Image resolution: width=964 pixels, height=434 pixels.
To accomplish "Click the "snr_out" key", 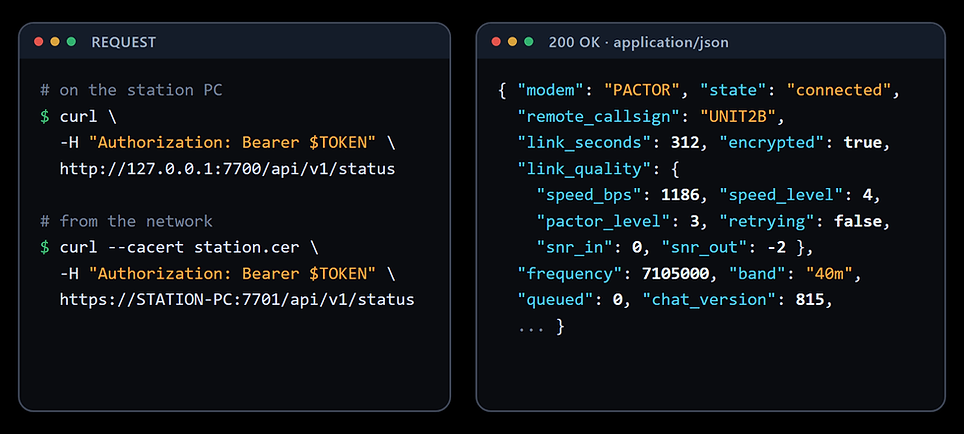I will point(703,248).
